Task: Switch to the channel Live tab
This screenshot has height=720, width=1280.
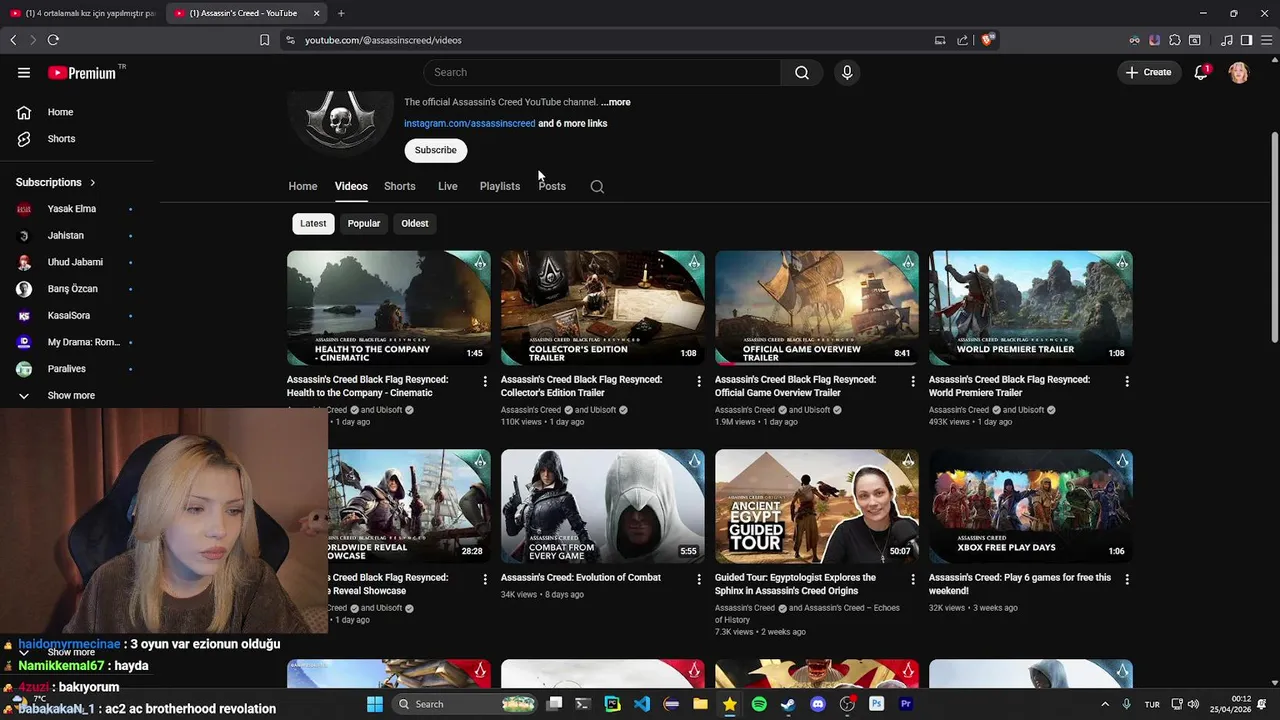Action: [448, 186]
